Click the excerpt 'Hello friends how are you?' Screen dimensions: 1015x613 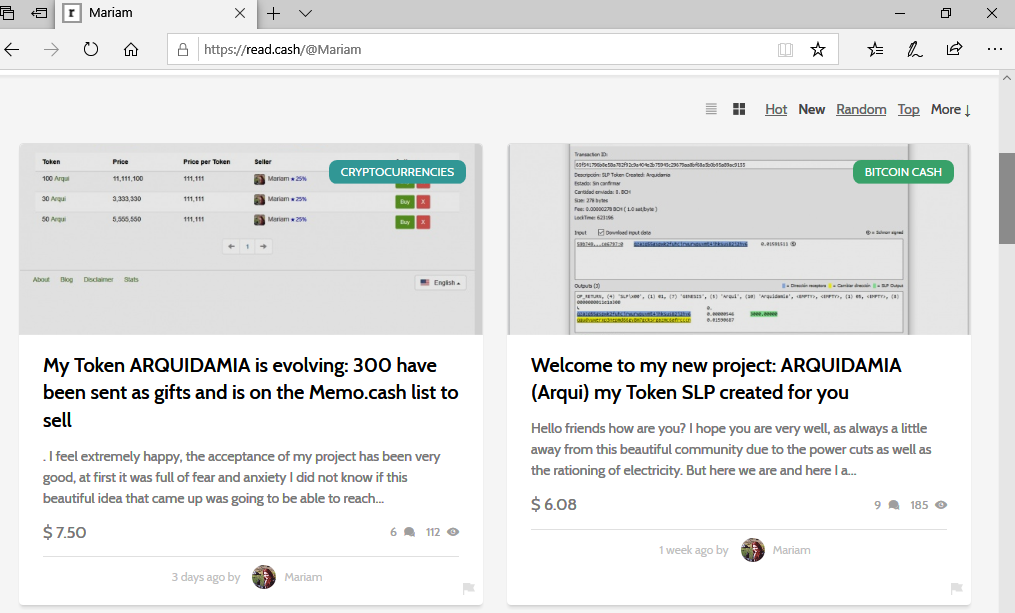click(731, 449)
